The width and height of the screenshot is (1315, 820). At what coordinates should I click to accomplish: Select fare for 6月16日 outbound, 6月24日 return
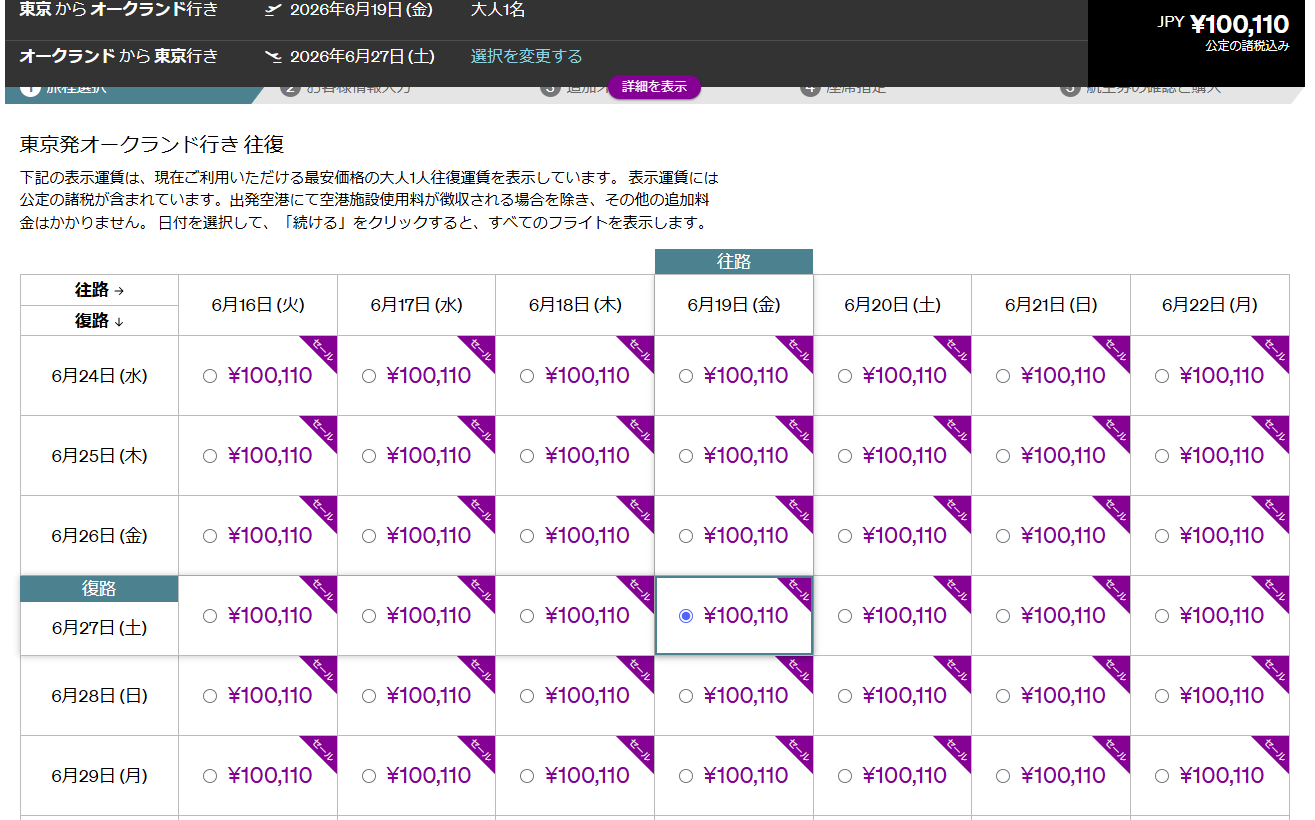coord(210,376)
